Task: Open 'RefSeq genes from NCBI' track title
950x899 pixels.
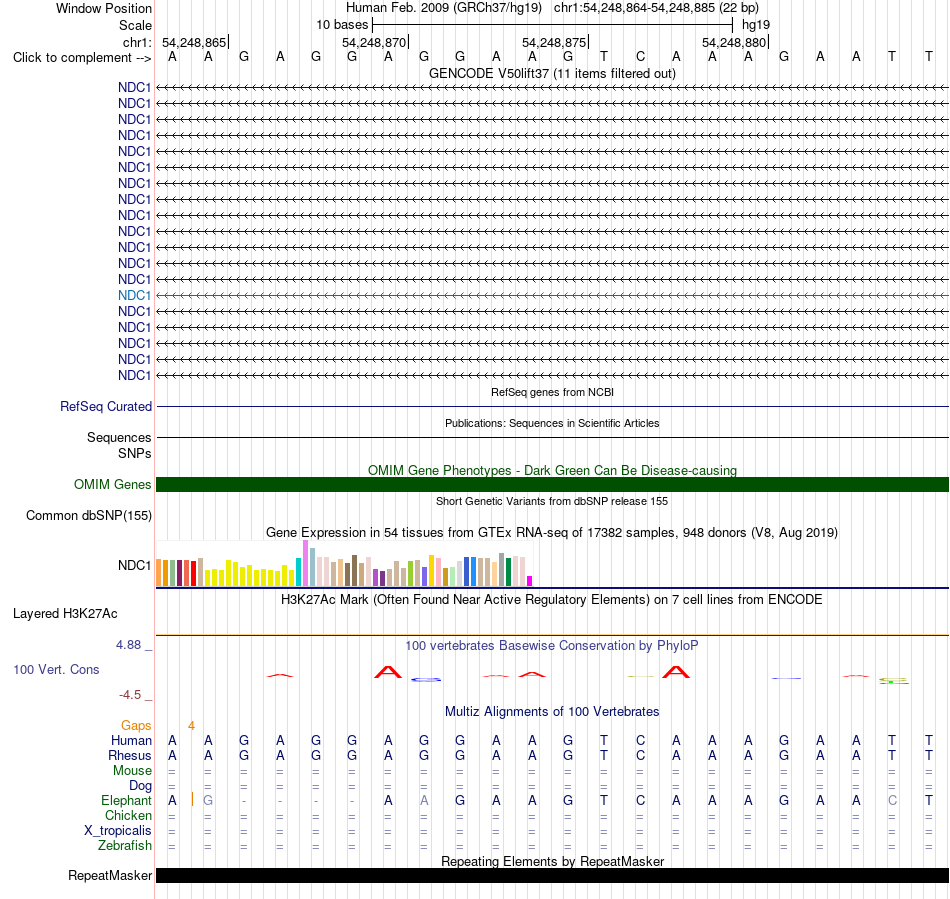Action: [x=552, y=393]
